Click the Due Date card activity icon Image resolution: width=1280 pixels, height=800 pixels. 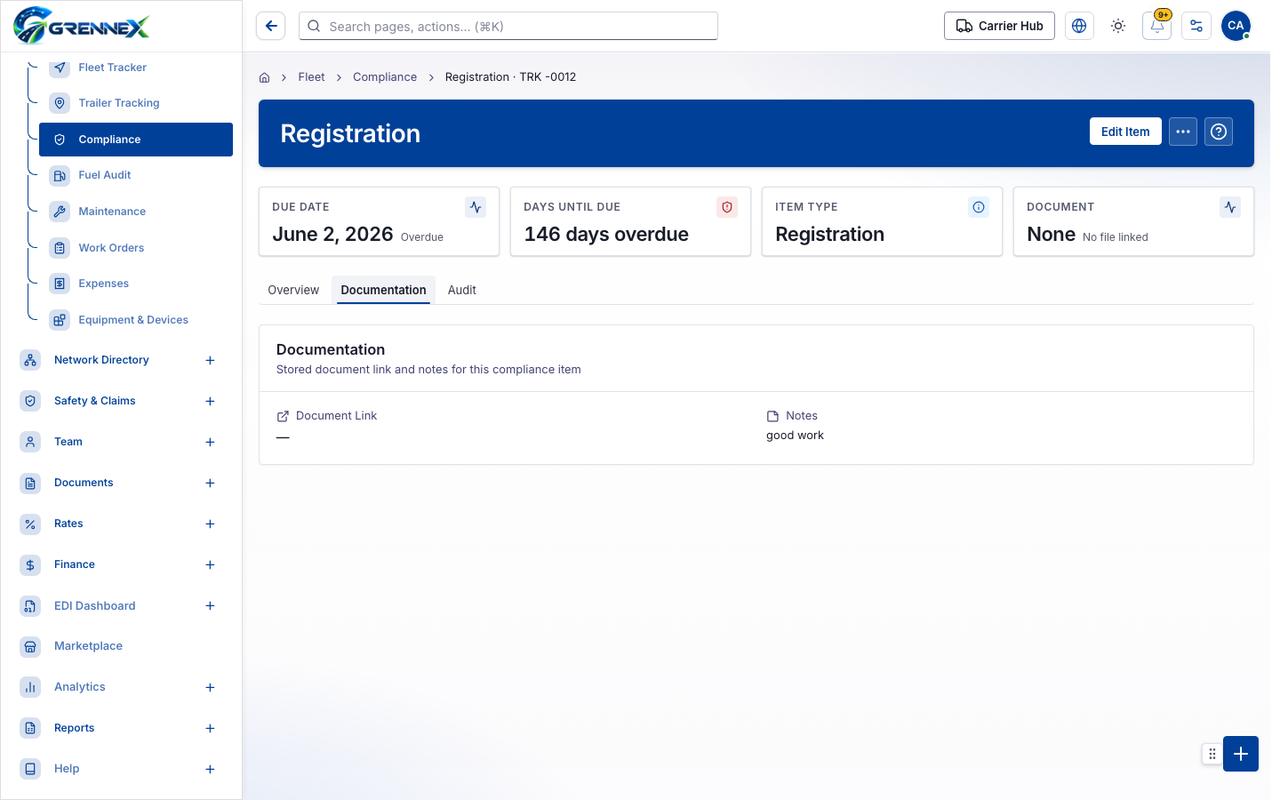pyautogui.click(x=476, y=207)
